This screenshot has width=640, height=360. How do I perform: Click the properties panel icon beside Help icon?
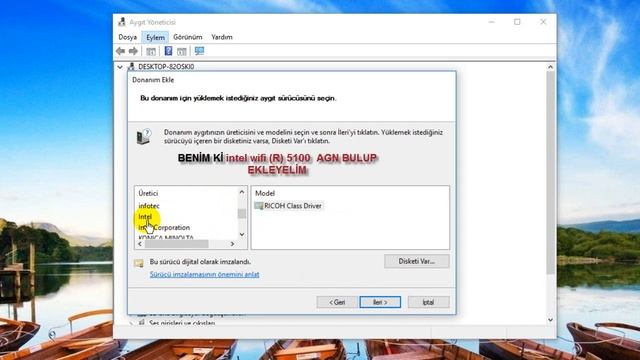click(182, 51)
